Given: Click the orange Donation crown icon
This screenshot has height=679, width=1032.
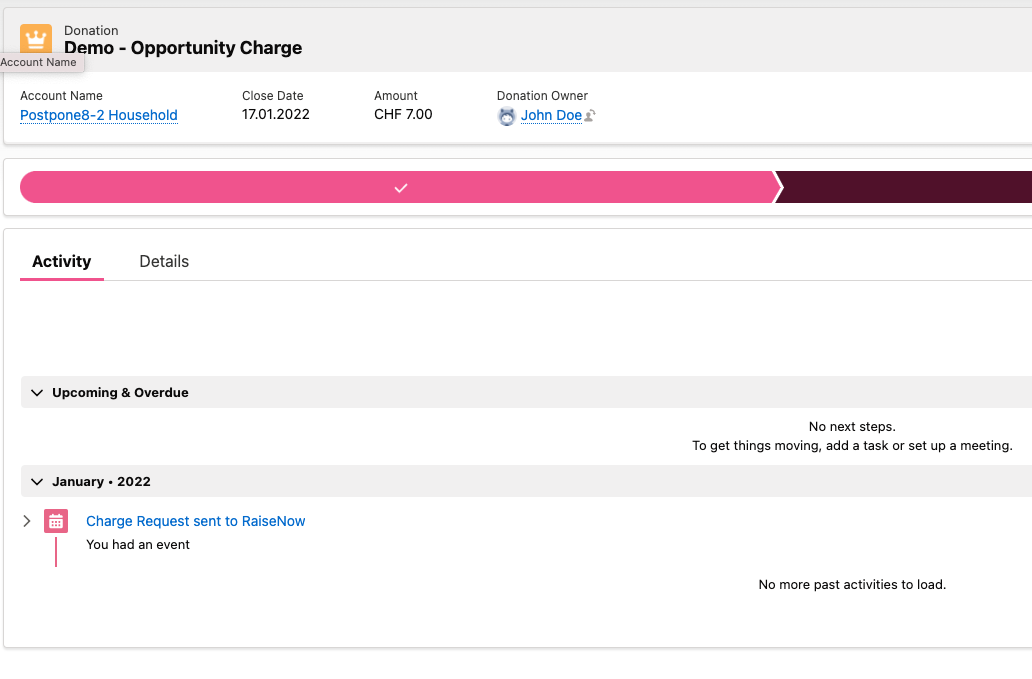Looking at the screenshot, I should pos(36,38).
